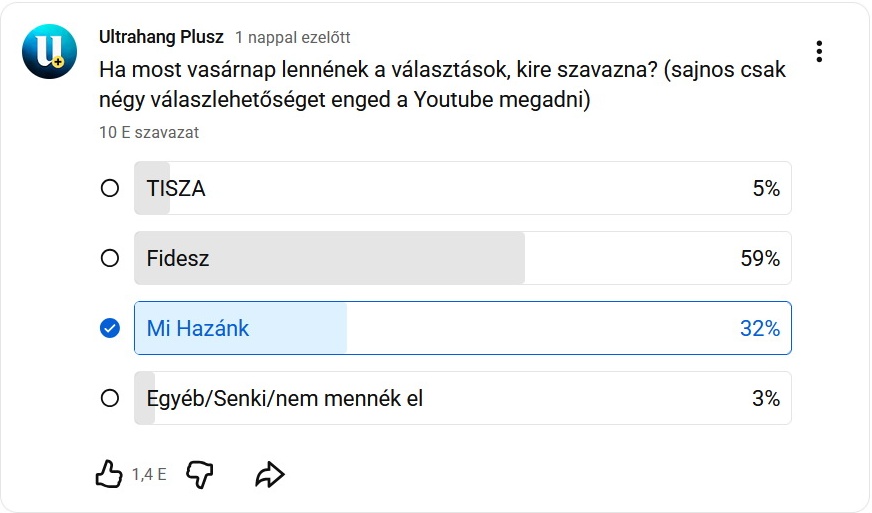Click the thumbs-down dislike icon
Viewport: 872px width, 513px height.
tap(200, 474)
